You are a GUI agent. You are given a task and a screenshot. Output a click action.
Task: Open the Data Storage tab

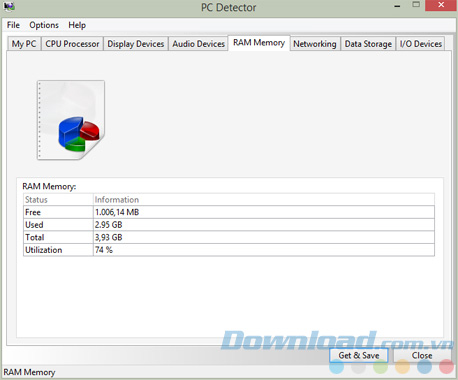tap(368, 44)
